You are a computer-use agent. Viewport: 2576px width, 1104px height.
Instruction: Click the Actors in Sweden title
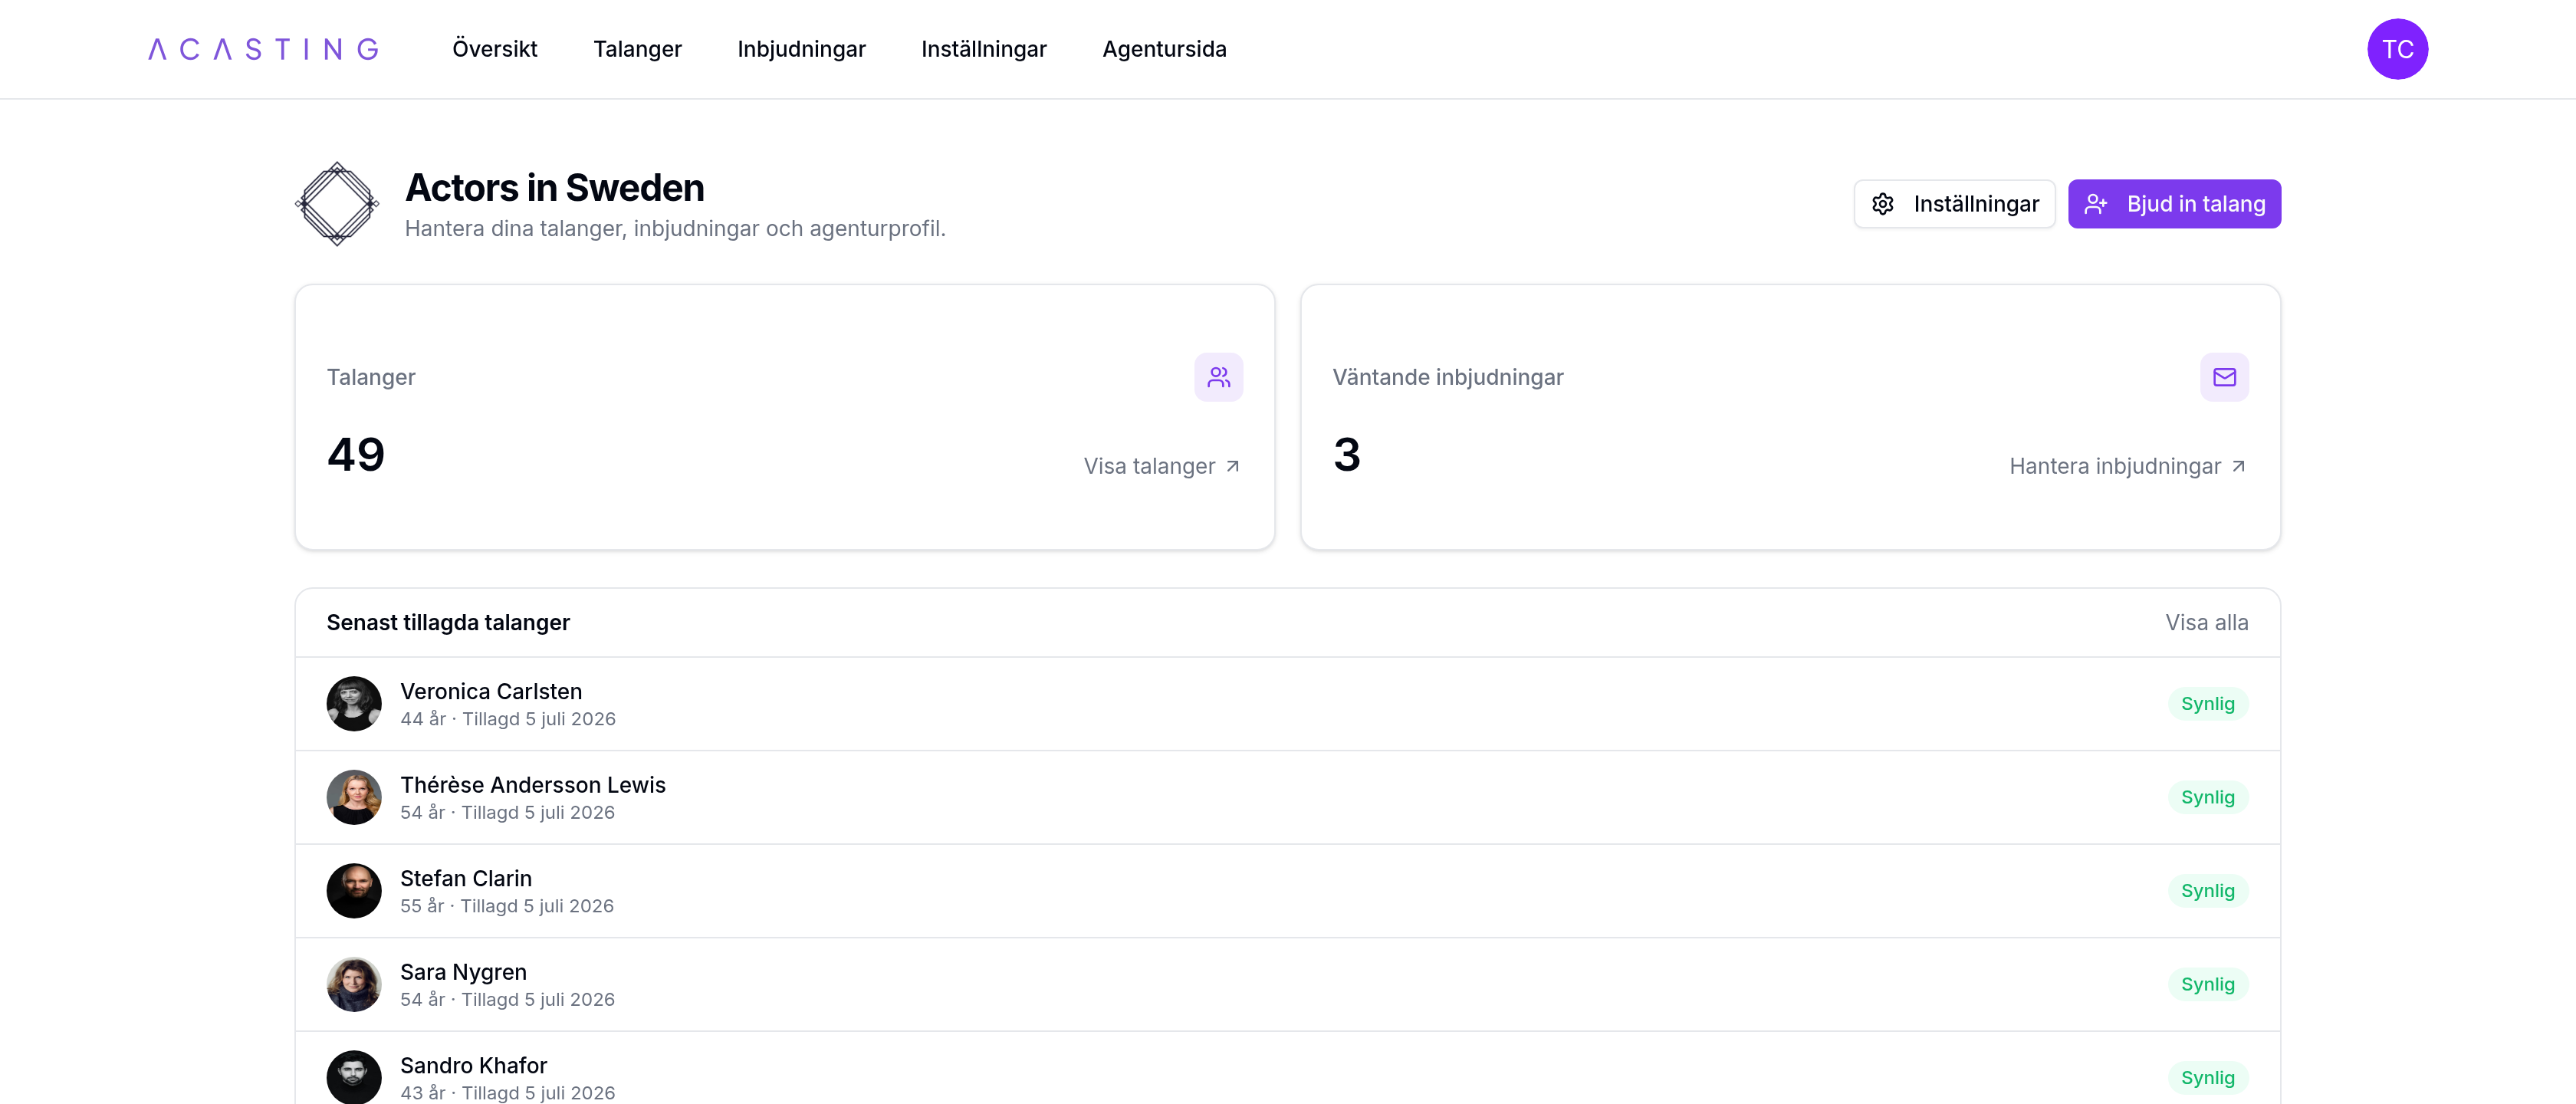pyautogui.click(x=554, y=188)
